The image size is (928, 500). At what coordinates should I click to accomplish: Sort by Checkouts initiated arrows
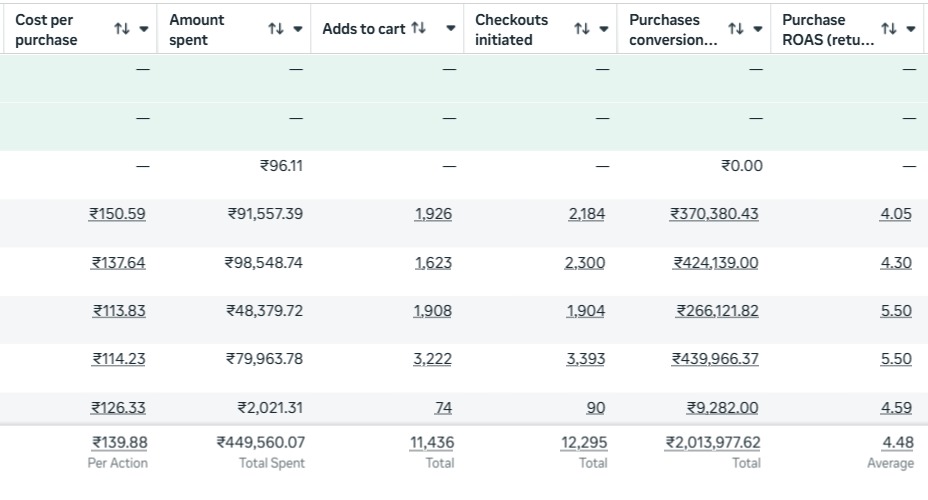pyautogui.click(x=581, y=29)
